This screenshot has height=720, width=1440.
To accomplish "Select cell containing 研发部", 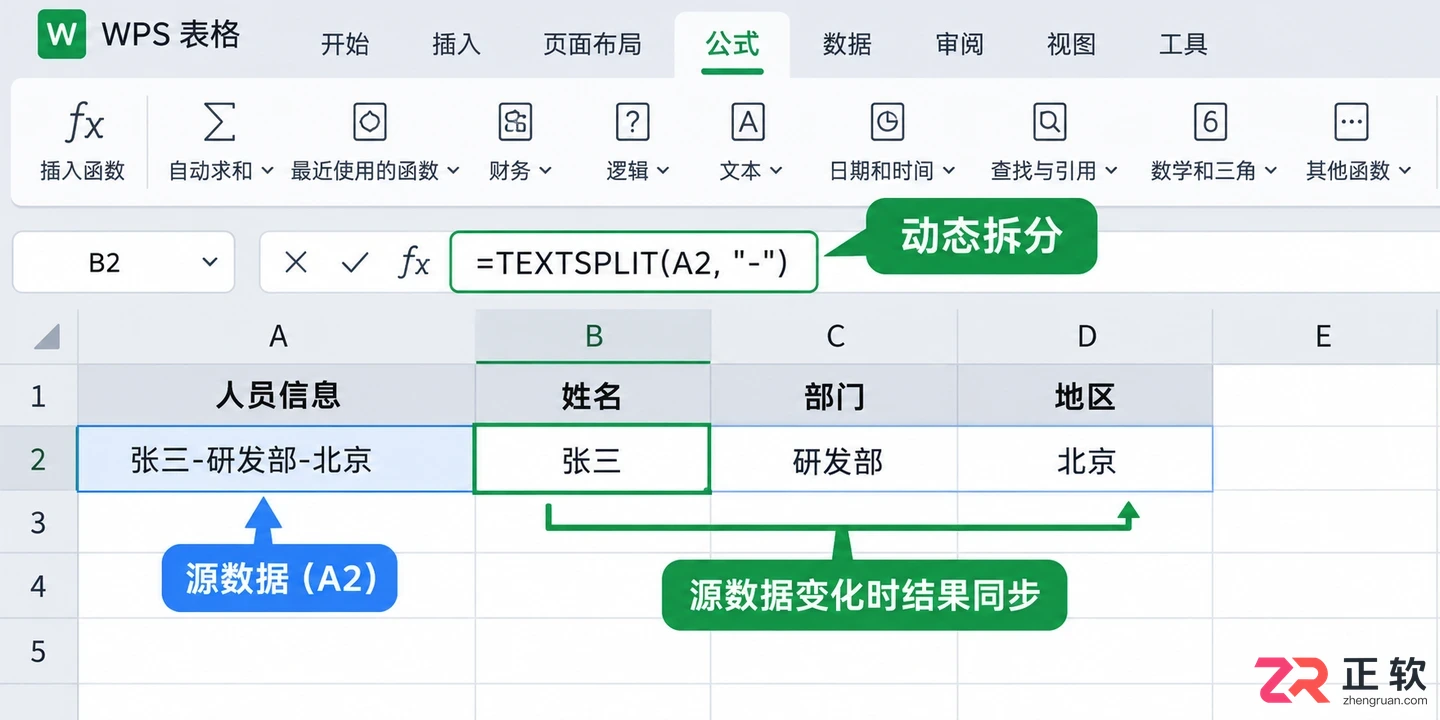I will pyautogui.click(x=835, y=459).
